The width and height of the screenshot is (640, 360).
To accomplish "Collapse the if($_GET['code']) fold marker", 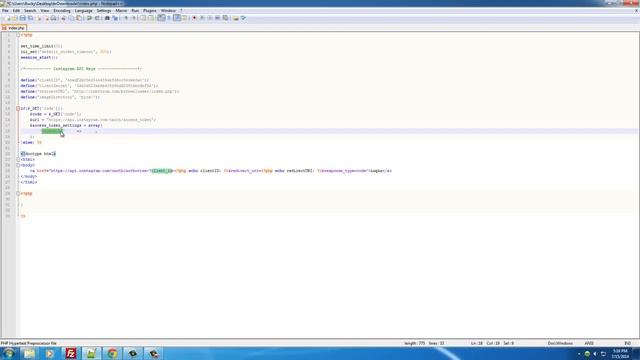I will [x=18, y=108].
